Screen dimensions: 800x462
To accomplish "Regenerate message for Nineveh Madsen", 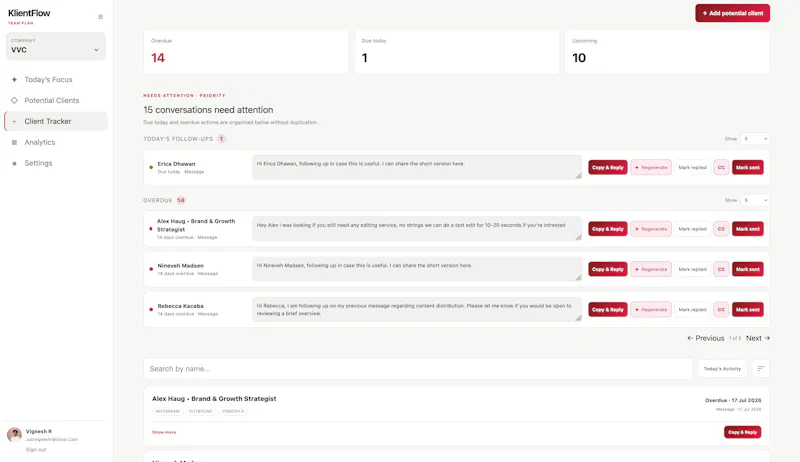I will (x=651, y=269).
